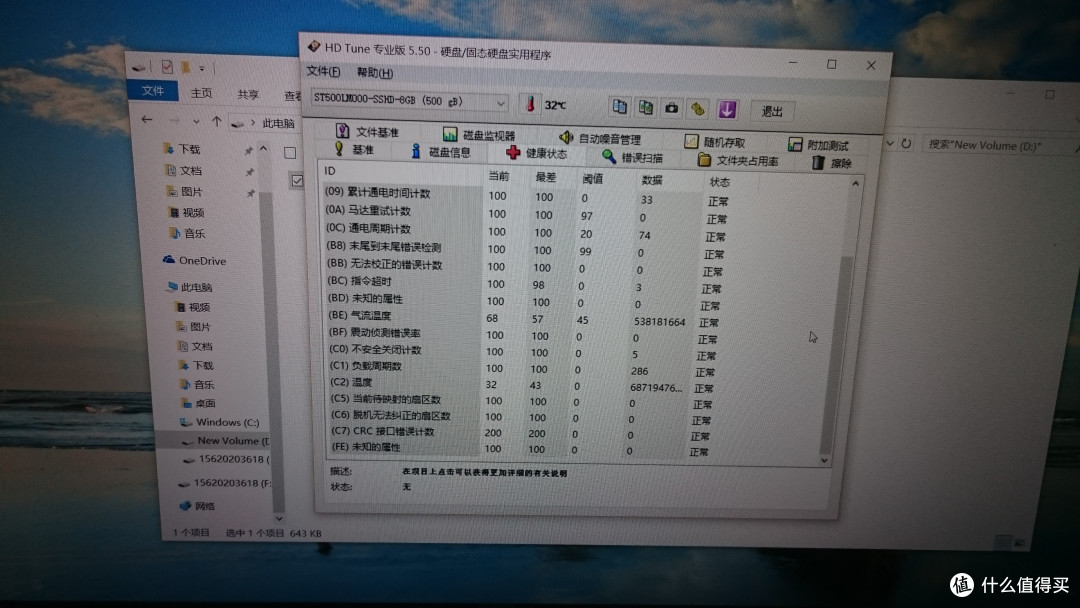Screen dimensions: 1080x608
Task: Open the 文件夹占用率 folder usage tab
Action: click(738, 160)
